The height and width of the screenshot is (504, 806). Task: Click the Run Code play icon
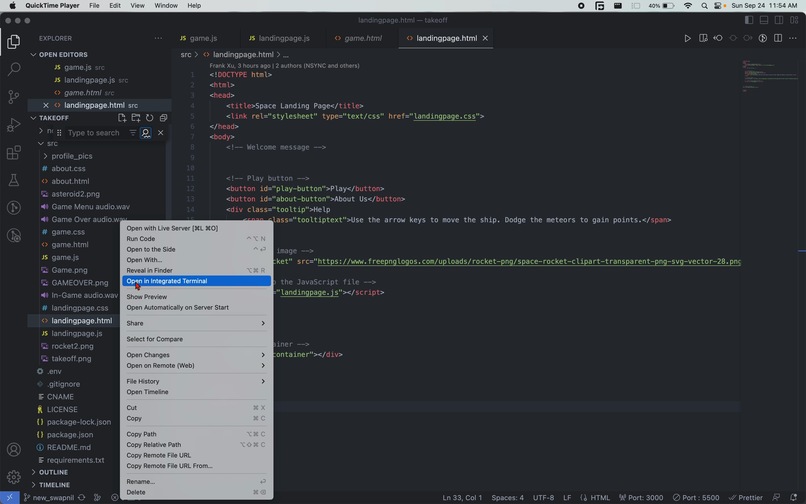[687, 38]
